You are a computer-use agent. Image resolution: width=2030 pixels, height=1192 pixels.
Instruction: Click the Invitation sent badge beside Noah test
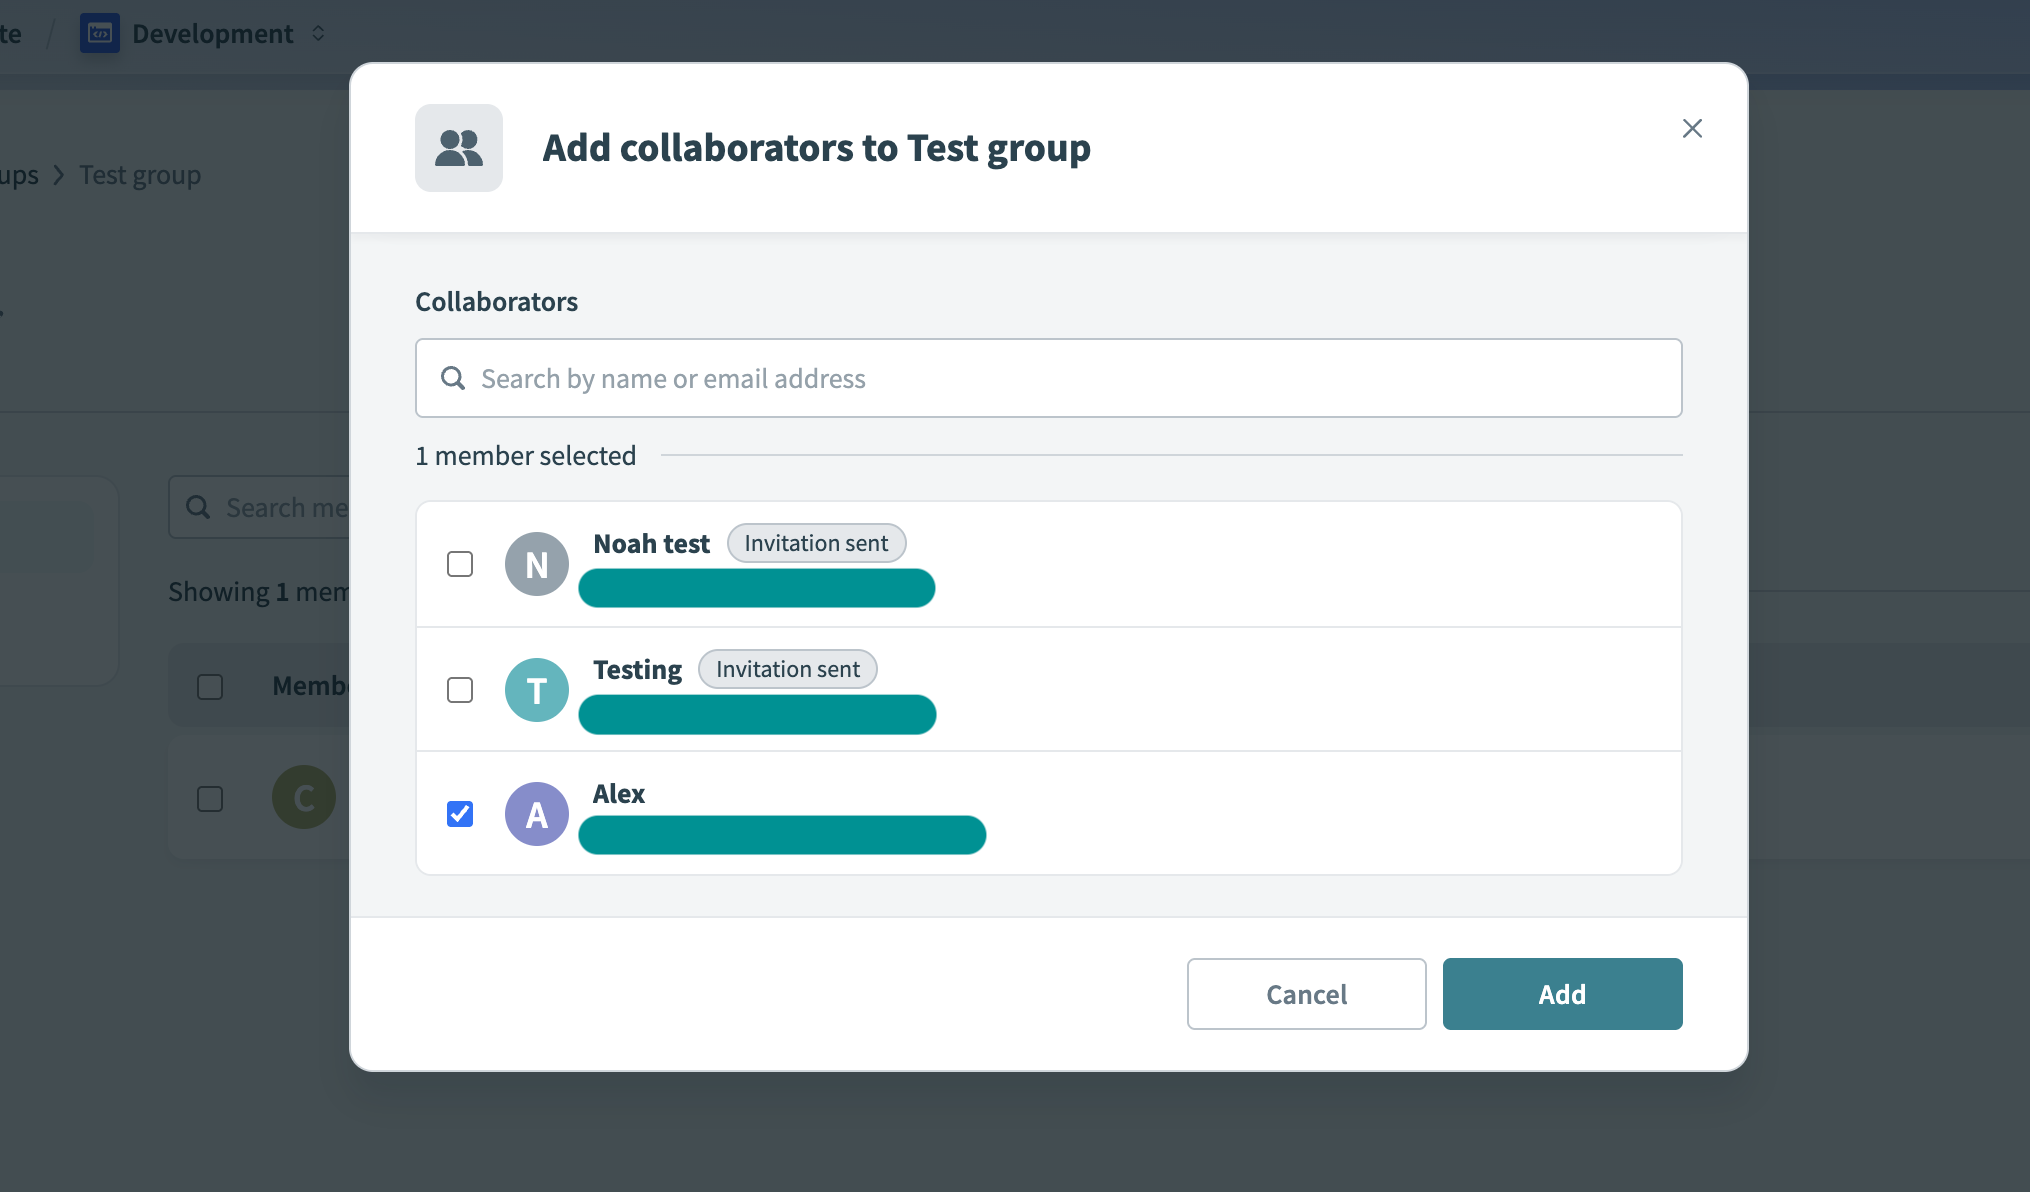click(x=815, y=543)
